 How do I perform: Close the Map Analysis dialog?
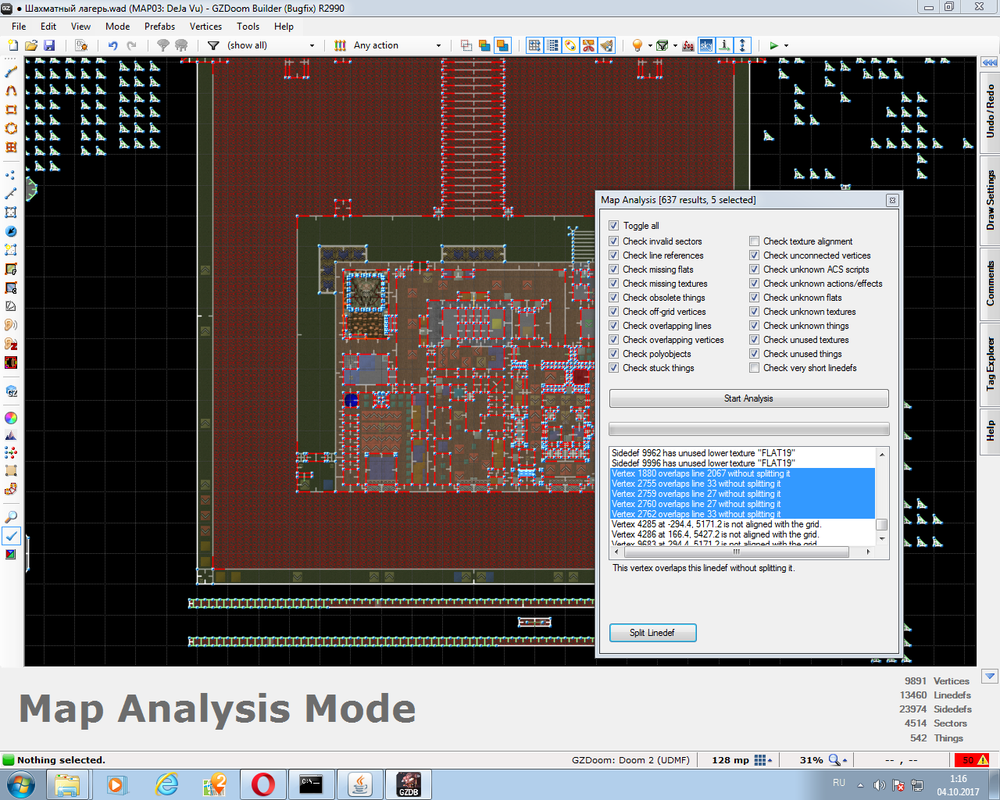point(892,200)
